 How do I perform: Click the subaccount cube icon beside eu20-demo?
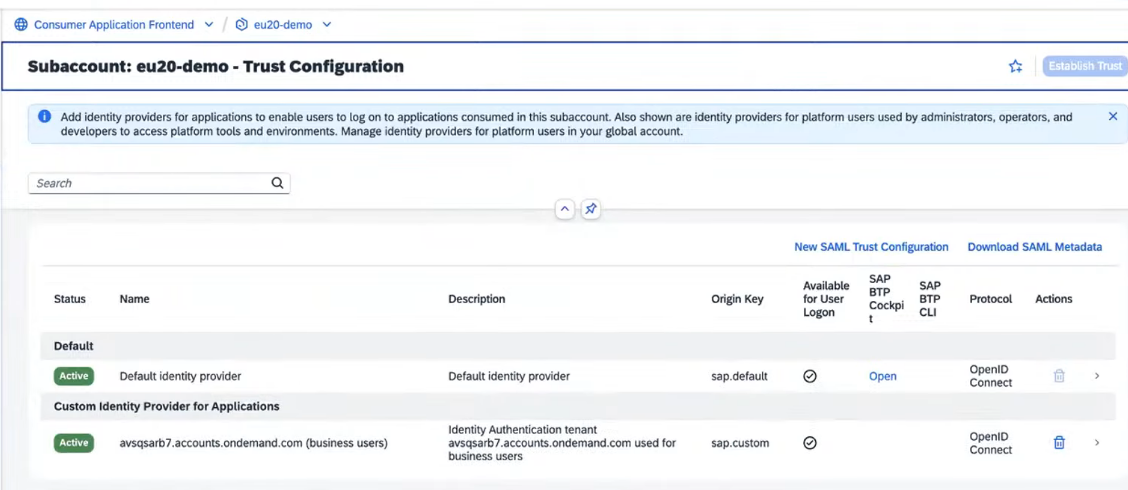(242, 25)
